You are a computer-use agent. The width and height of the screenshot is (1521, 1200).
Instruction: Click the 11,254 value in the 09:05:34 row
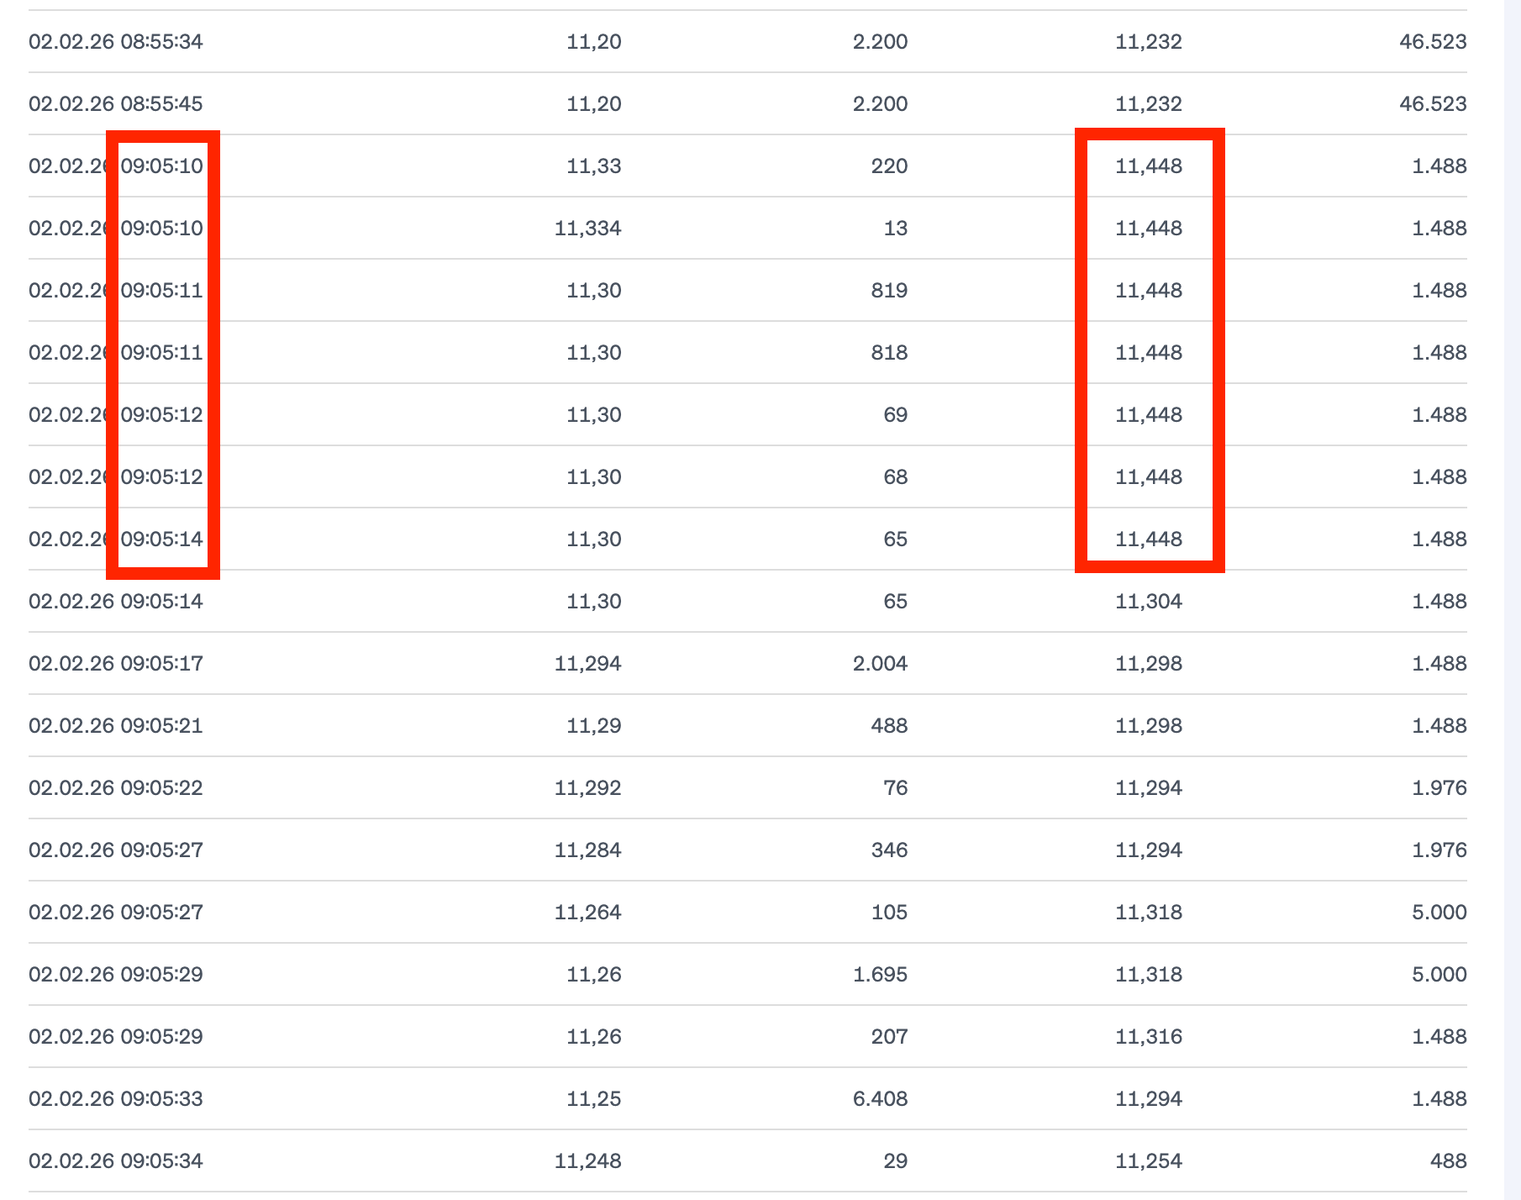point(1149,1160)
